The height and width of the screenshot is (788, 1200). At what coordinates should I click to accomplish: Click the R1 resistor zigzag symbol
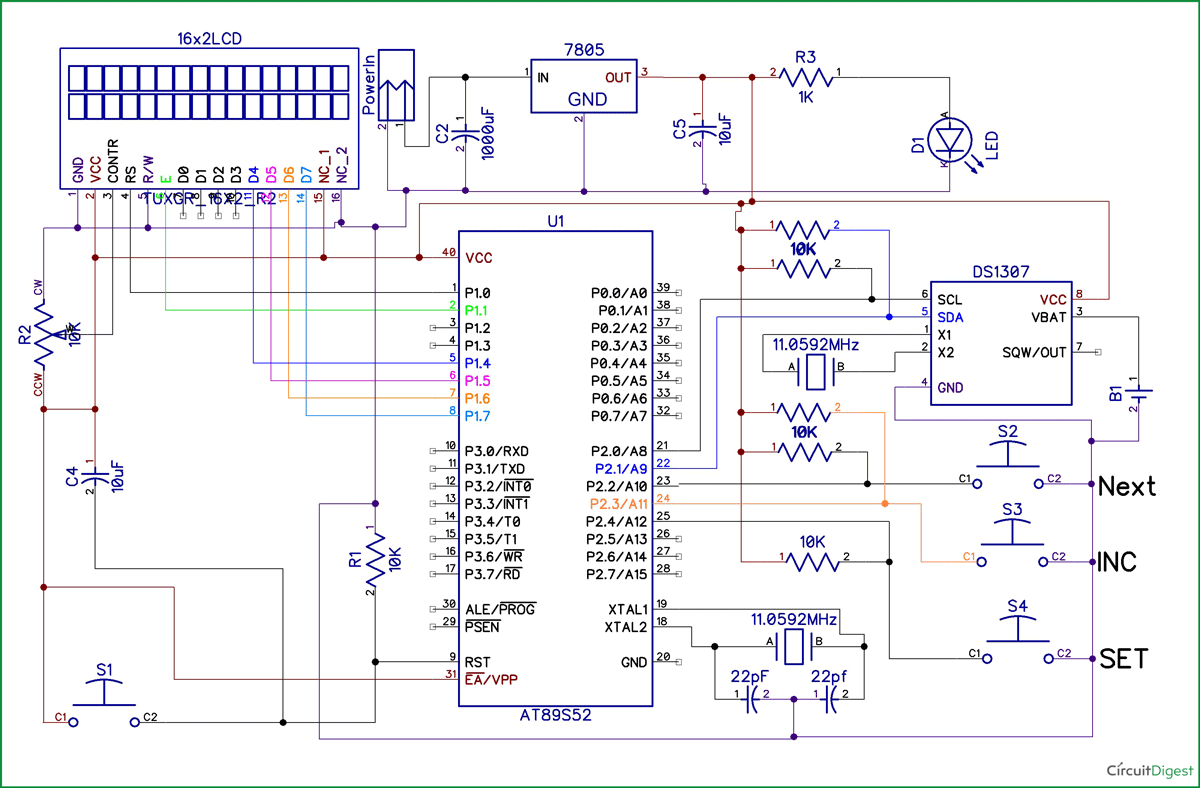(374, 560)
